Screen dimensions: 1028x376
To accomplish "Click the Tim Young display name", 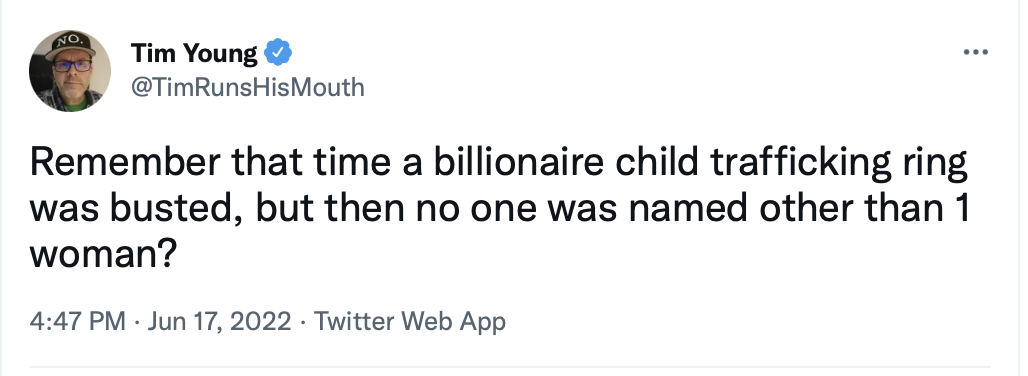I will pos(195,53).
